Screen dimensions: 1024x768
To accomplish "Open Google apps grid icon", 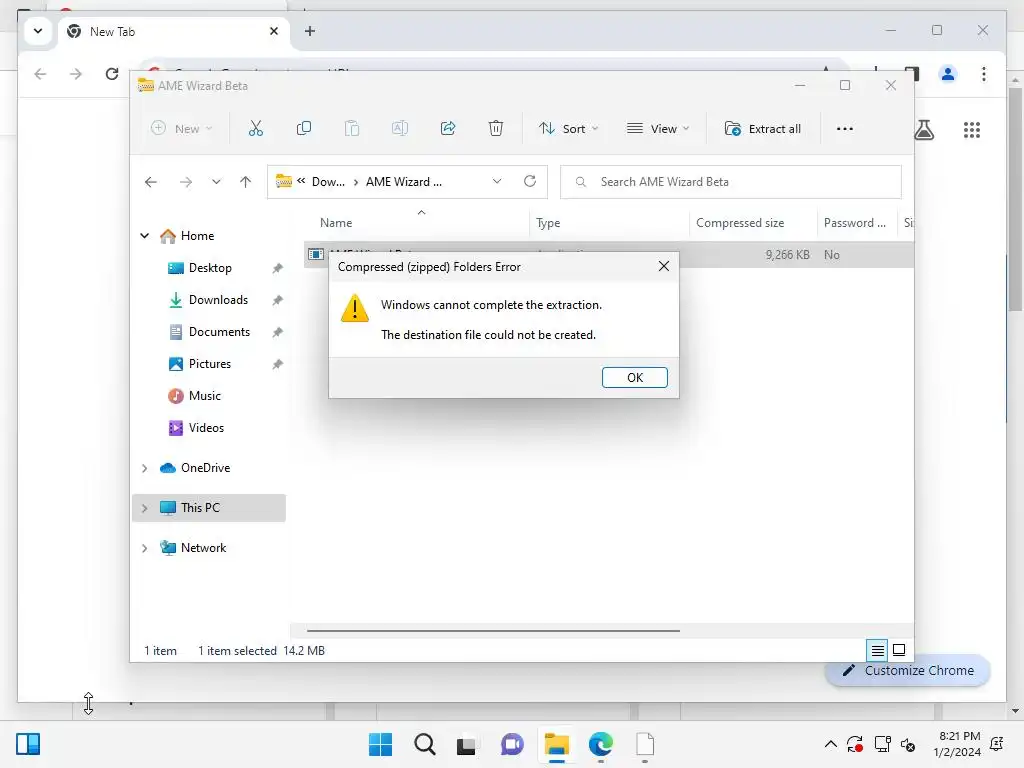I will (972, 129).
